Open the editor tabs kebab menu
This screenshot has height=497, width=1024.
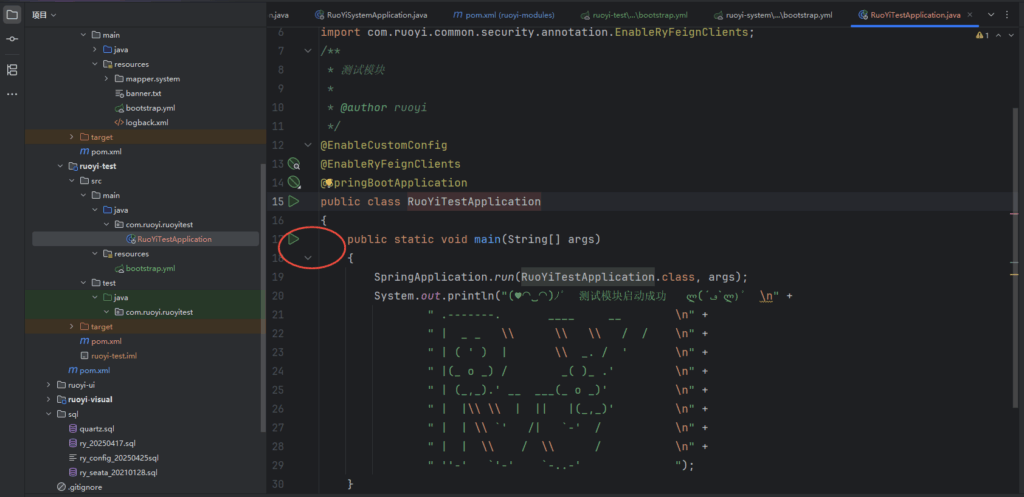[x=1009, y=15]
